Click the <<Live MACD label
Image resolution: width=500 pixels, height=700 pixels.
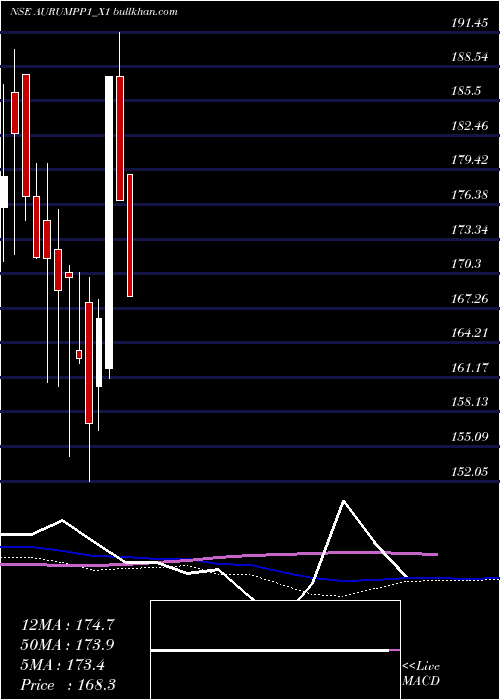(x=421, y=674)
